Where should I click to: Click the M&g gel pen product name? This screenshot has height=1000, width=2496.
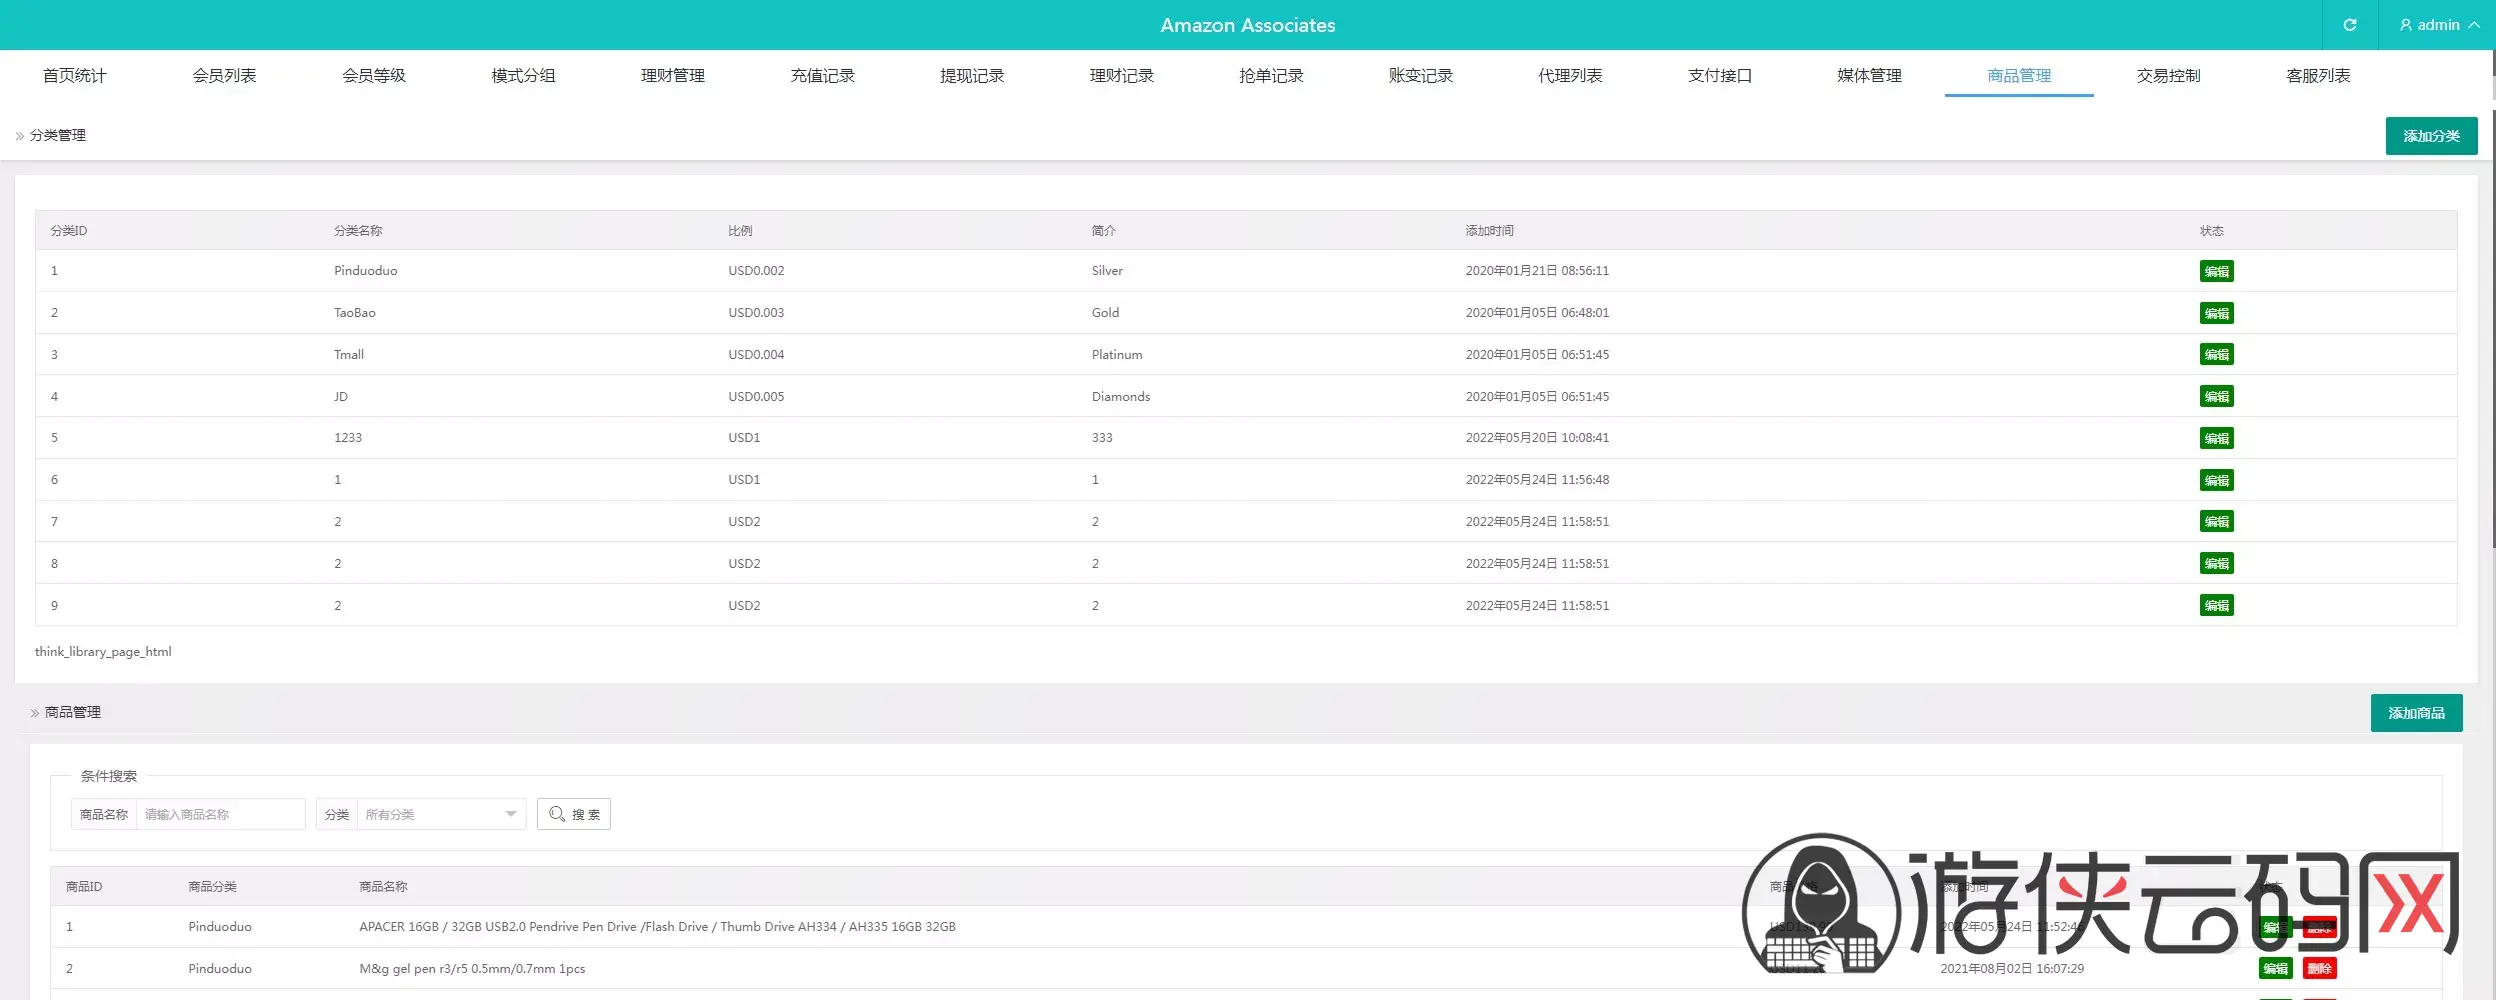point(472,969)
